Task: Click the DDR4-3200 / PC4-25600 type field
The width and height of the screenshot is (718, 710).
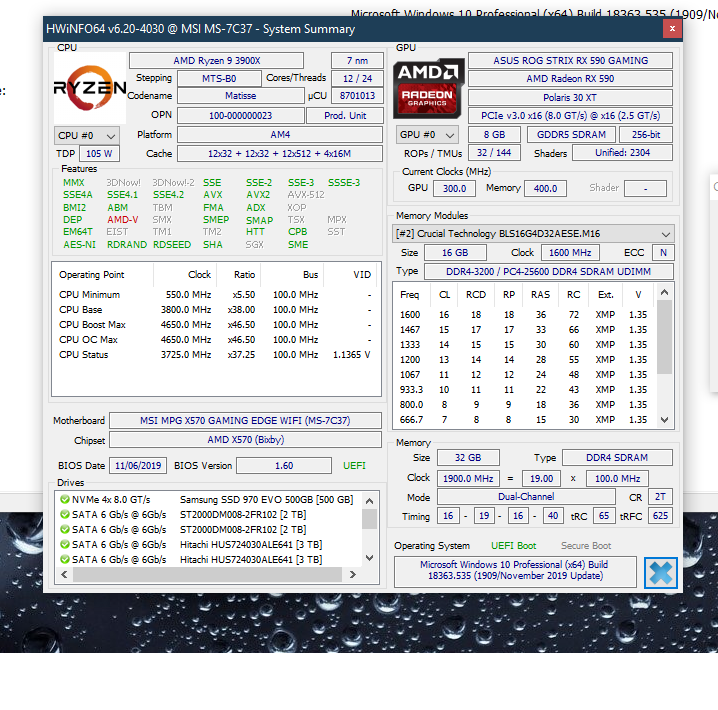Action: (x=549, y=271)
